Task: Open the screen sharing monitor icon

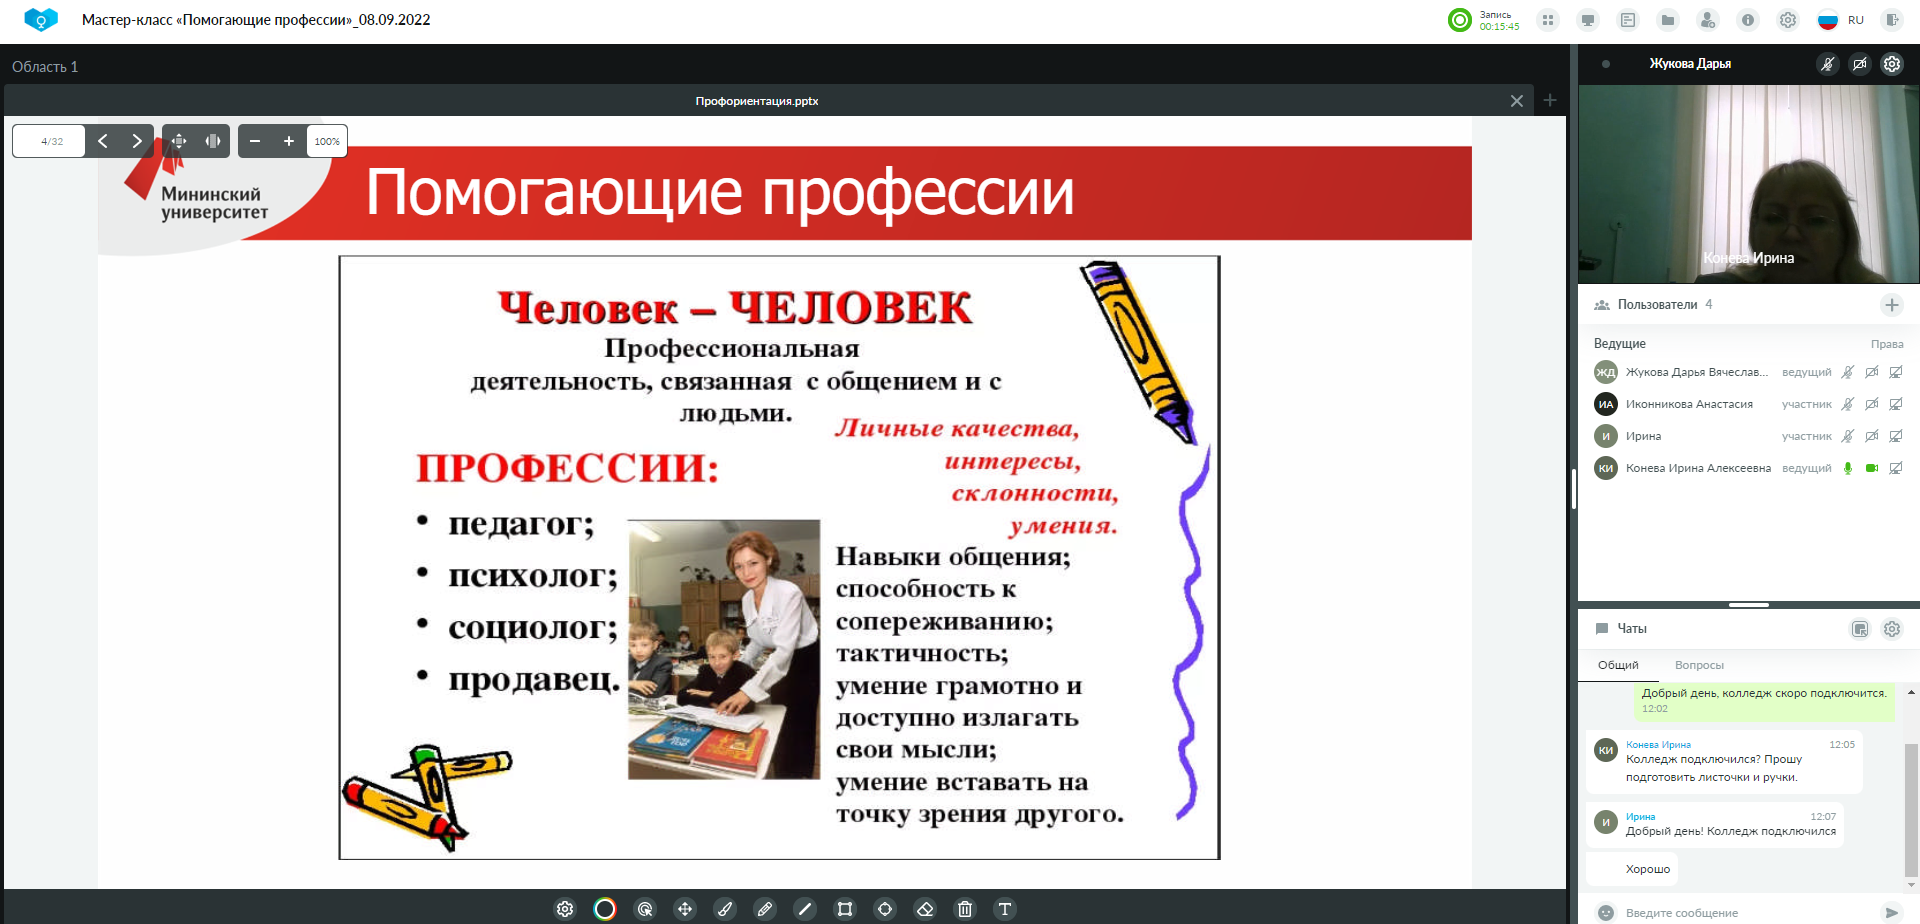Action: pos(1588,20)
